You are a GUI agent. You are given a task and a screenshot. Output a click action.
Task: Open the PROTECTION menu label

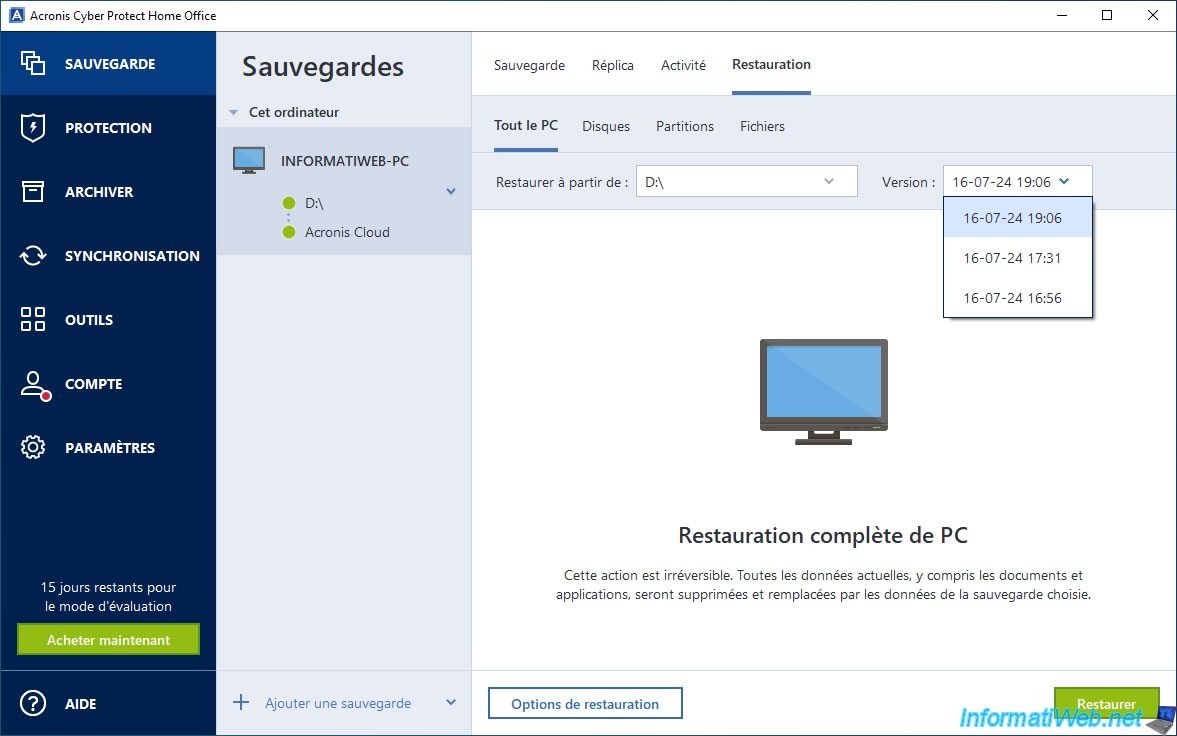[108, 128]
